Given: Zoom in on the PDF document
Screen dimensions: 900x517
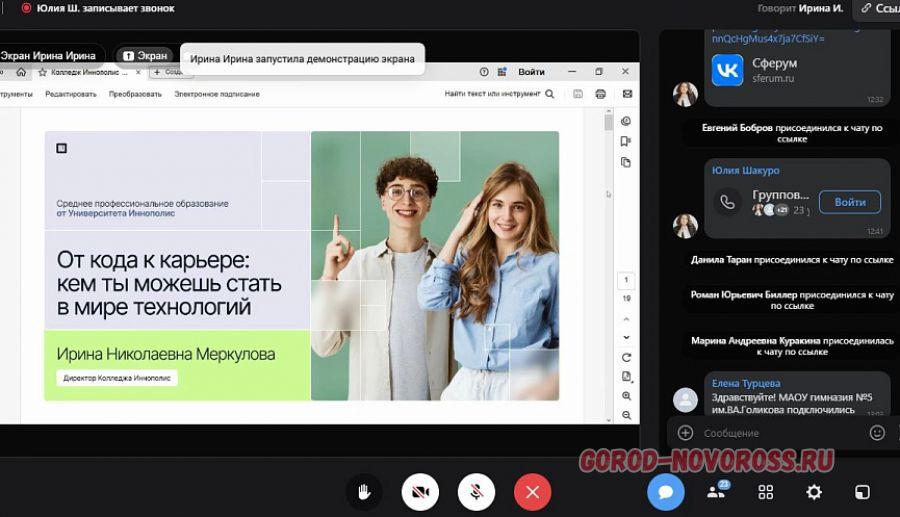Looking at the screenshot, I should [x=626, y=396].
